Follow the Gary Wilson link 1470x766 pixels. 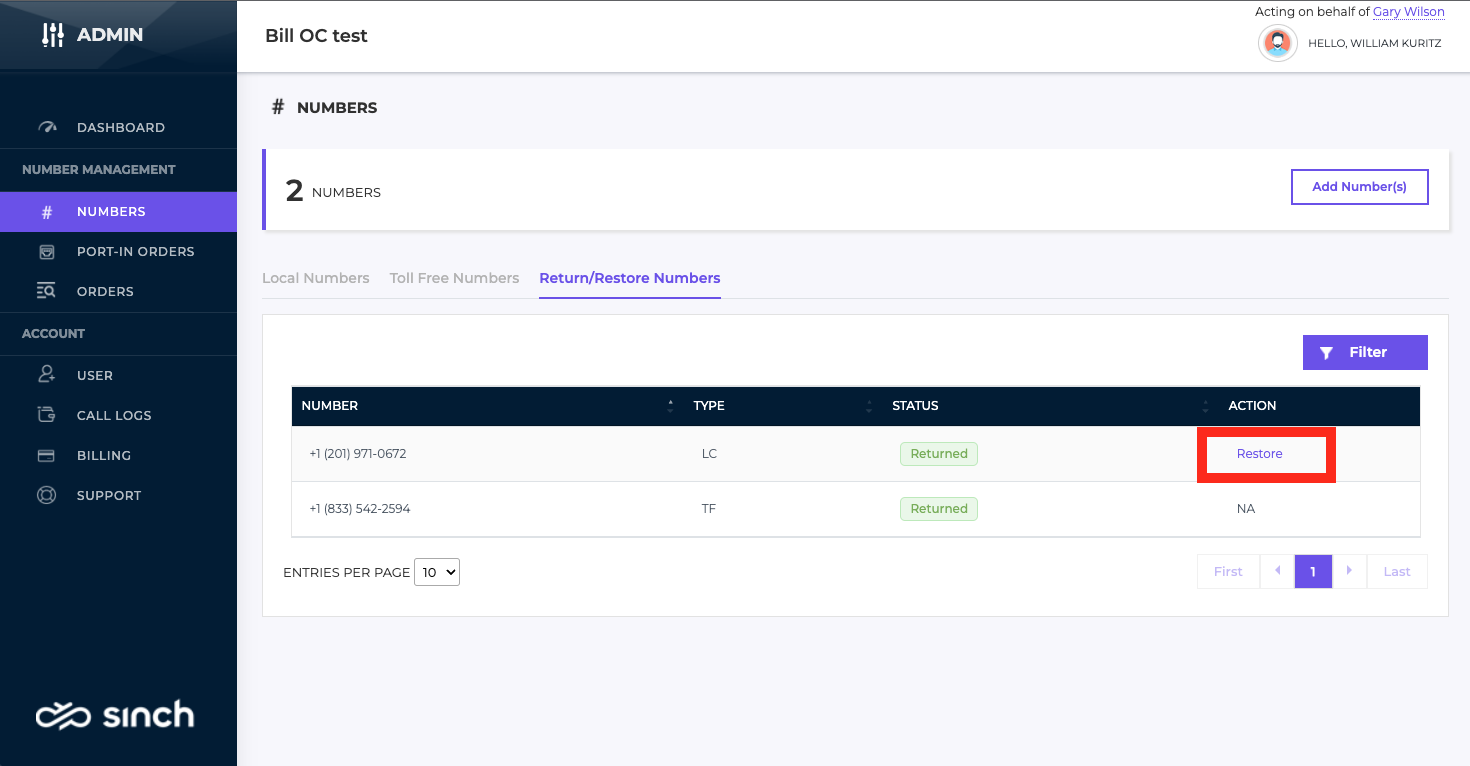[1408, 12]
